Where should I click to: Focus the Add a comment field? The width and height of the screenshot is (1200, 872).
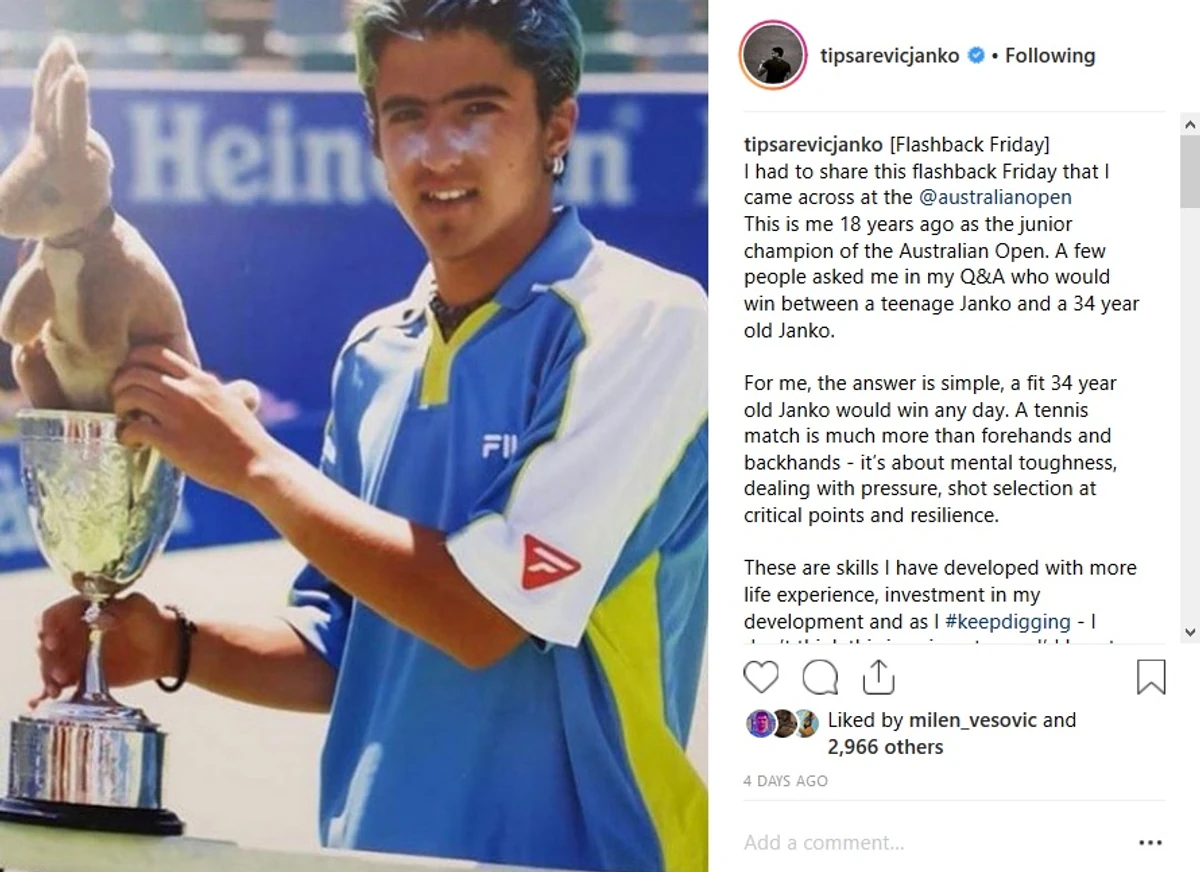pos(934,843)
